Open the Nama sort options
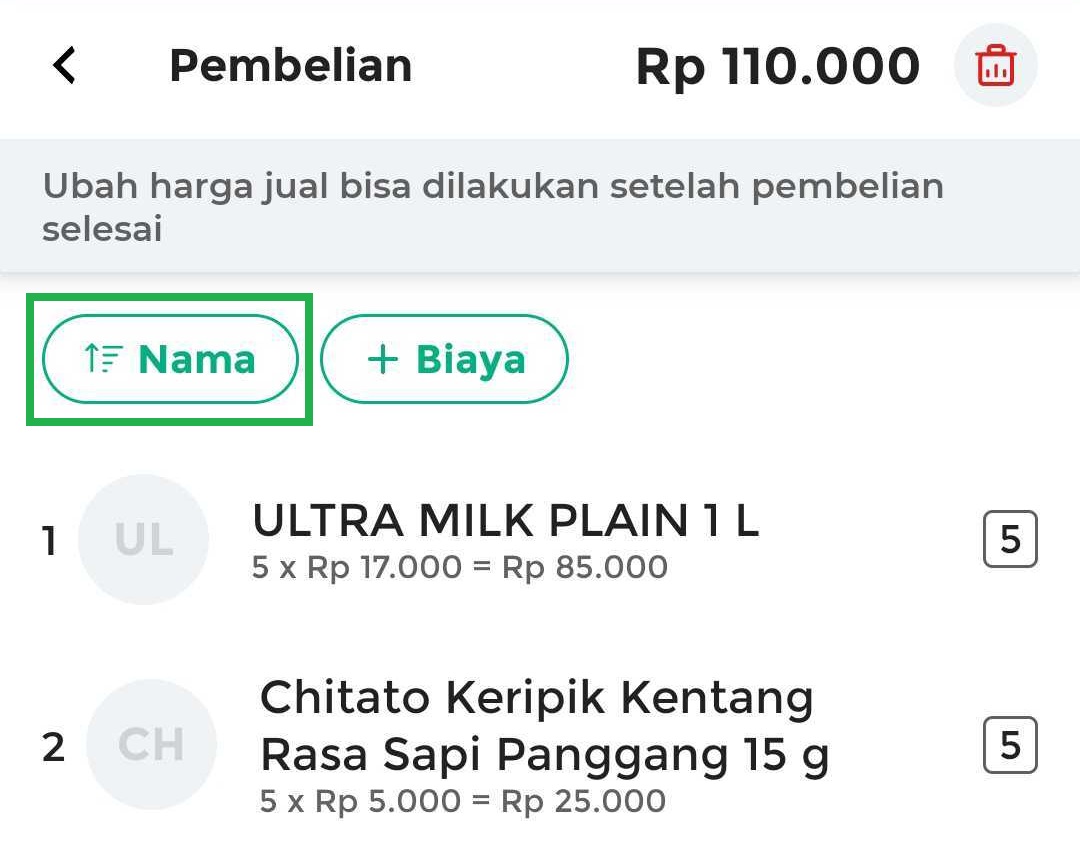 point(170,359)
